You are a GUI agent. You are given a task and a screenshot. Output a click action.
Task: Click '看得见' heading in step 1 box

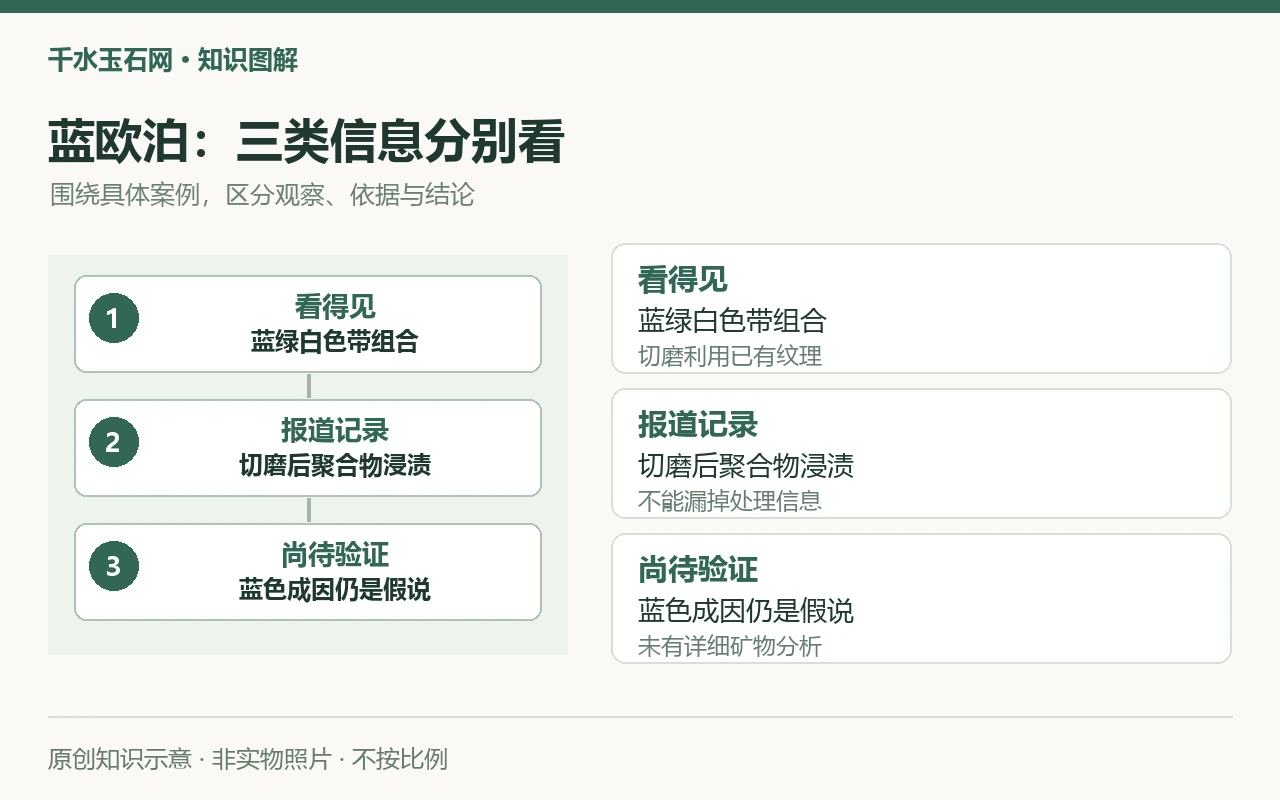pos(335,306)
